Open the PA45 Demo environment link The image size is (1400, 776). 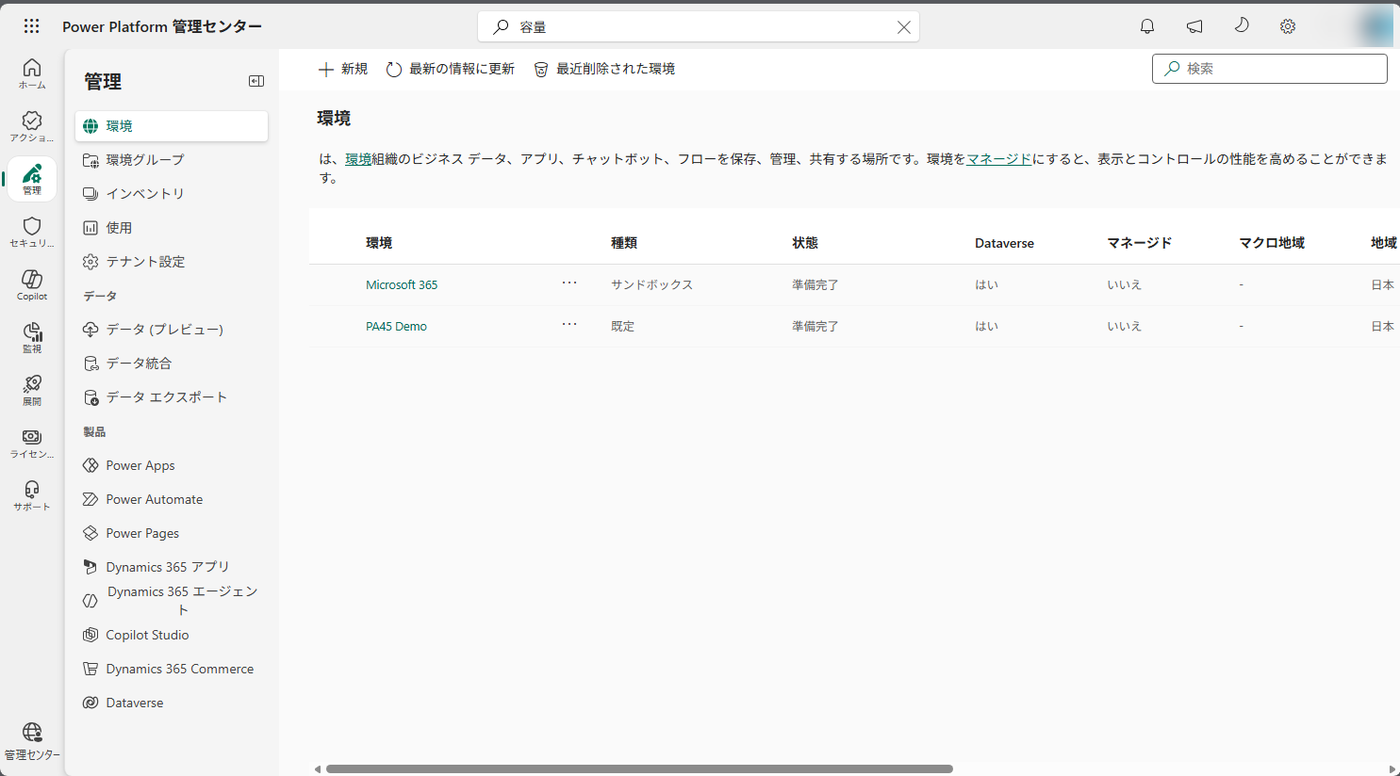click(396, 326)
